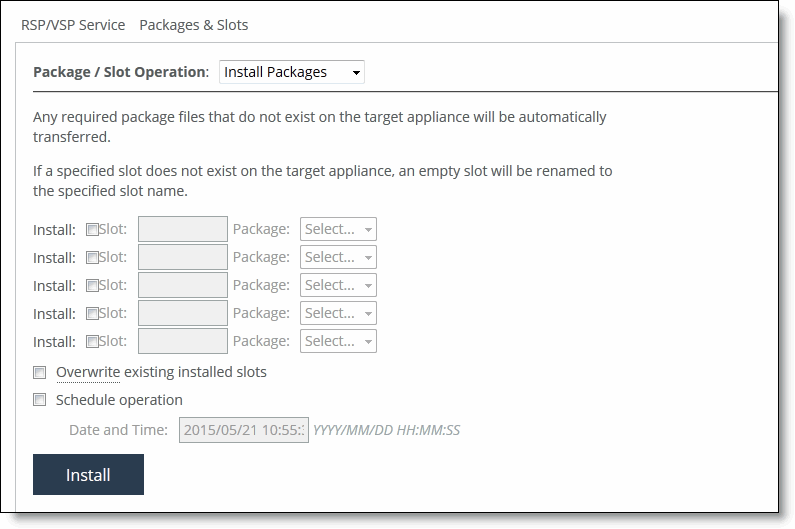Click the third row Slot name field
Screen dimensions: 795x529
tap(182, 285)
